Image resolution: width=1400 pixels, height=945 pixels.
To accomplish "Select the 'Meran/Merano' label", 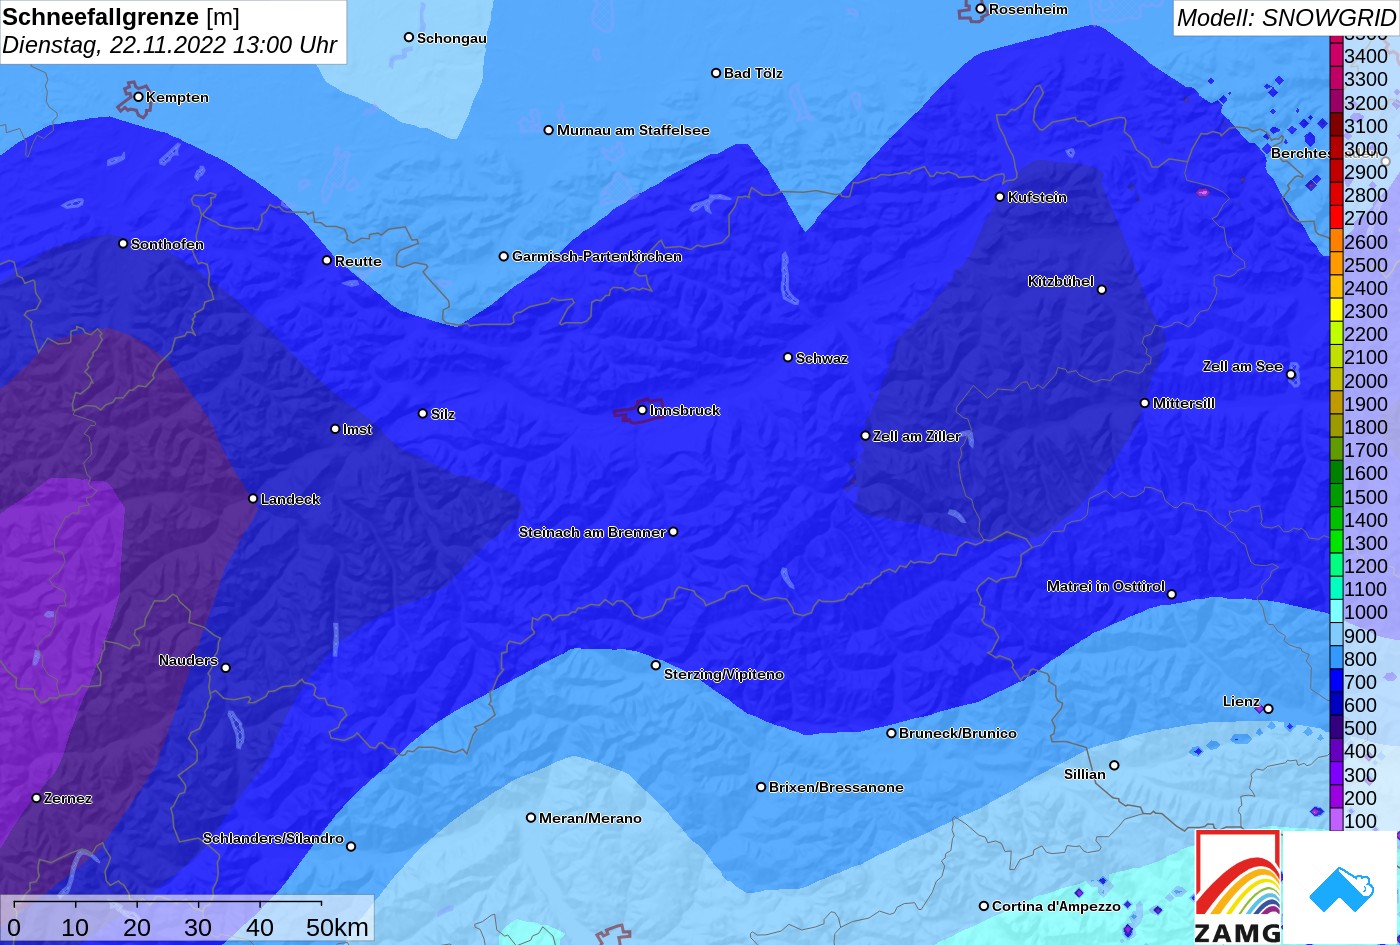I will point(590,818).
